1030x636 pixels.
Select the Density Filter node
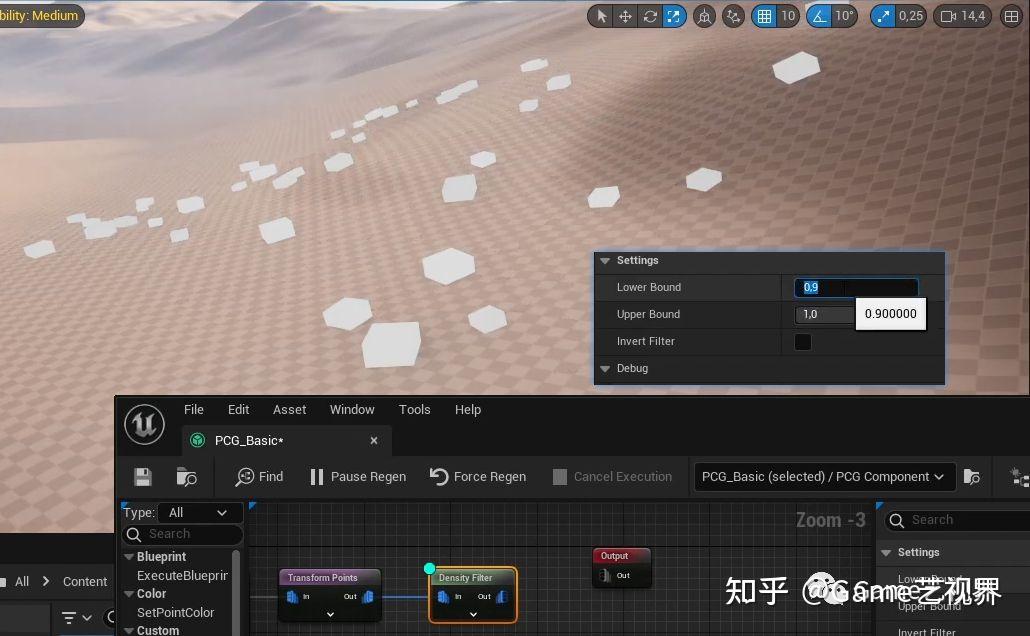(466, 577)
